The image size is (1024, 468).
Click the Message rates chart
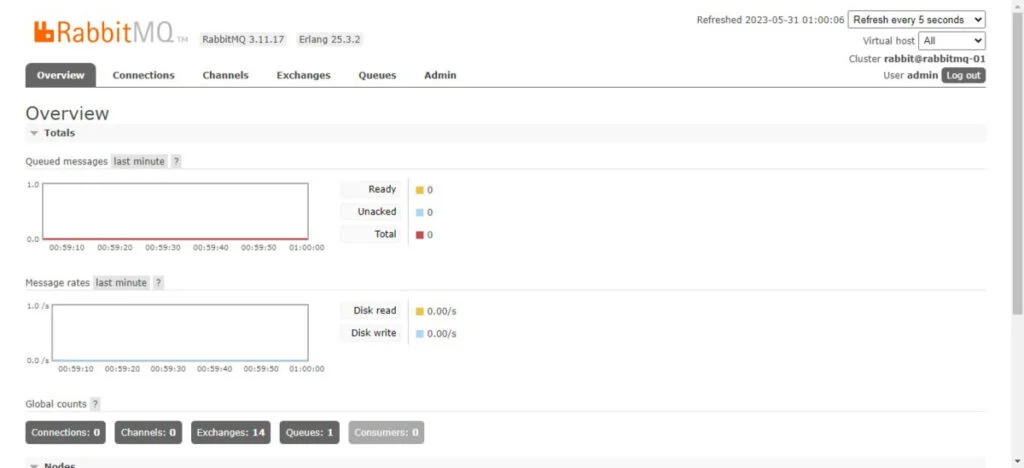click(180, 333)
